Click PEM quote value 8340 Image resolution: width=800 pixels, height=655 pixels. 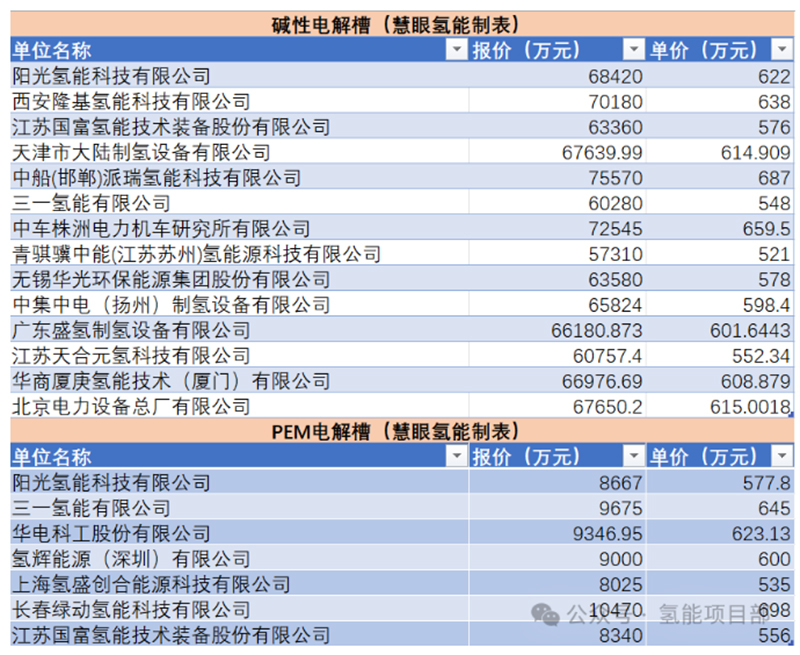[x=620, y=636]
